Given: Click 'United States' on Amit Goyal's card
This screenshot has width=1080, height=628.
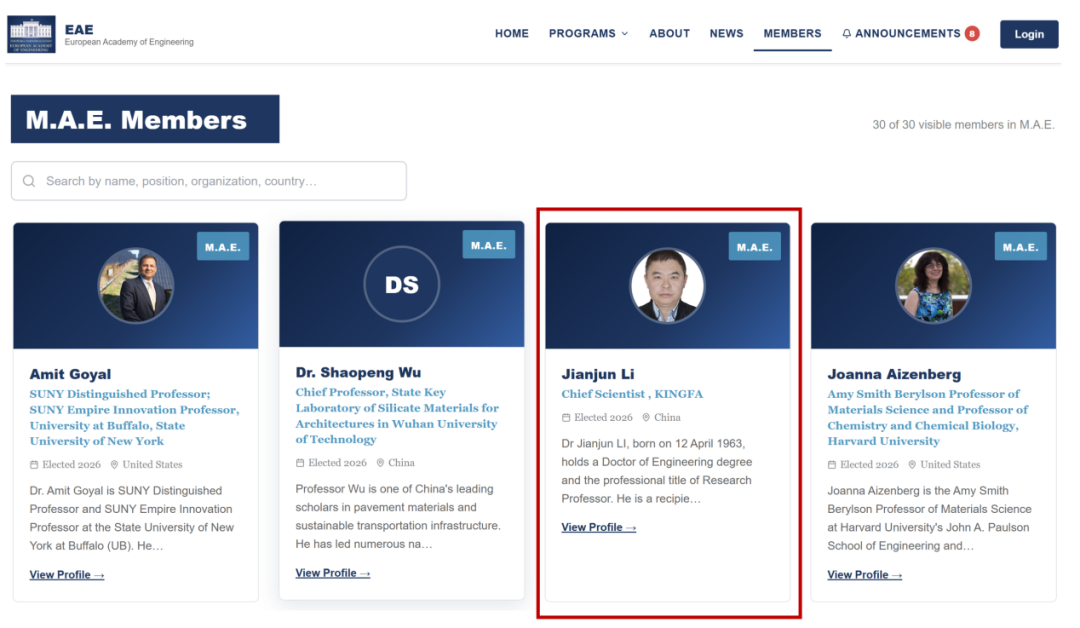Looking at the screenshot, I should [x=152, y=465].
